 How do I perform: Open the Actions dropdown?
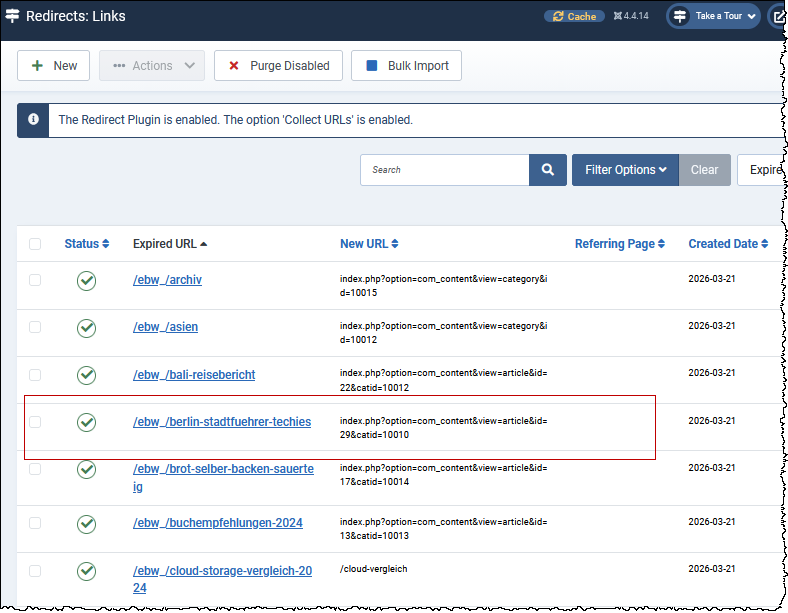click(x=152, y=66)
